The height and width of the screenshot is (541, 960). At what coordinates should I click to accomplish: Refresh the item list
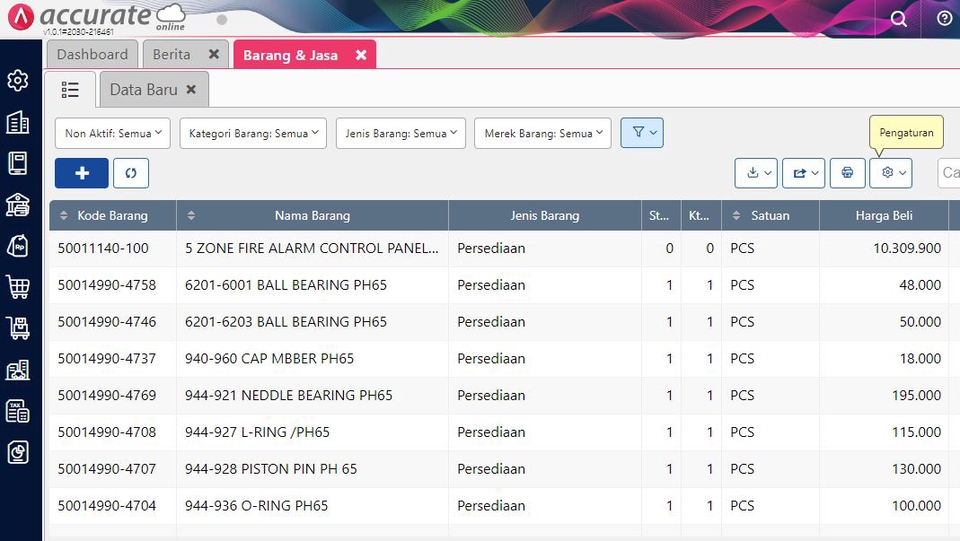click(131, 173)
